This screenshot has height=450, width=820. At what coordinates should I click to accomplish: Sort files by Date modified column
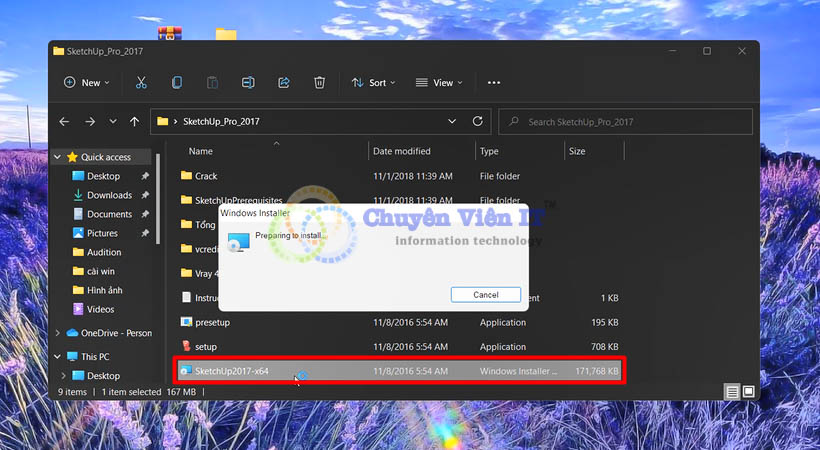click(401, 152)
